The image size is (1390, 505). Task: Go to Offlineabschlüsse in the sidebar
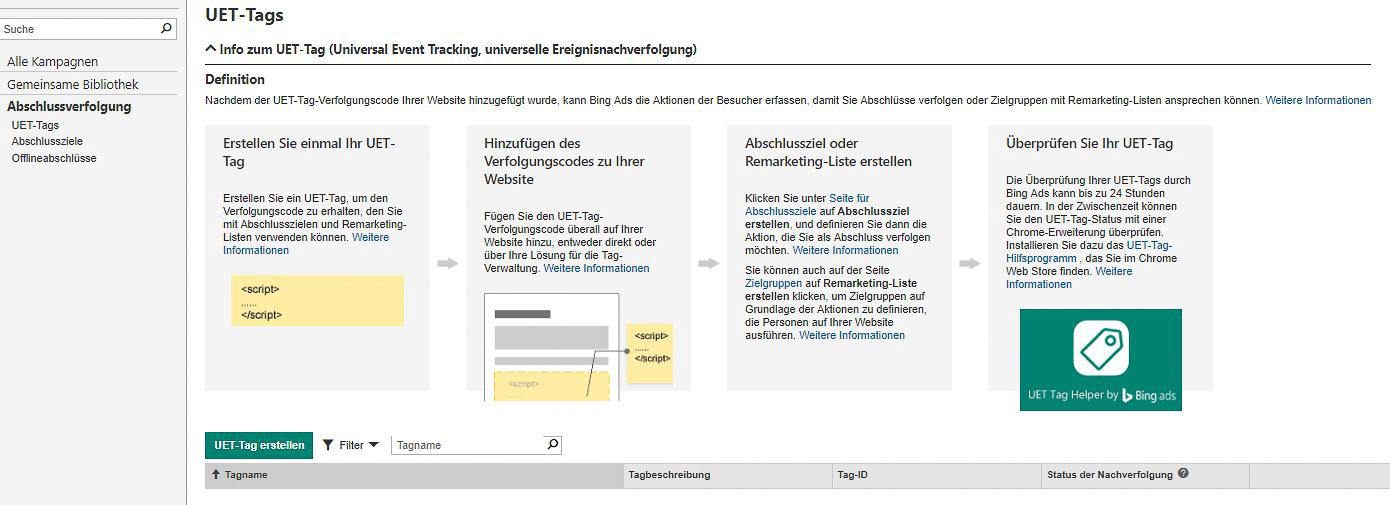(x=54, y=158)
